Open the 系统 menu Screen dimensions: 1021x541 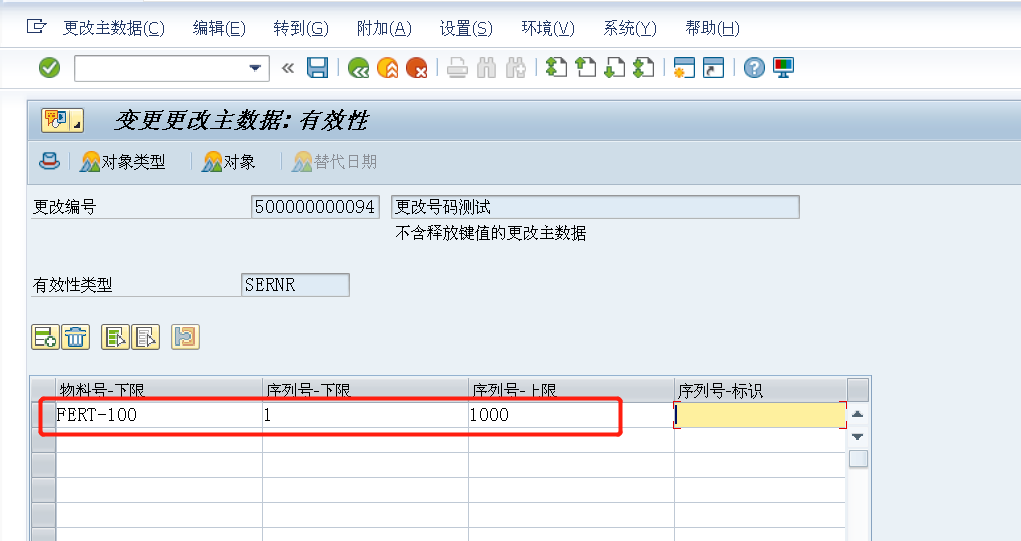pyautogui.click(x=630, y=28)
